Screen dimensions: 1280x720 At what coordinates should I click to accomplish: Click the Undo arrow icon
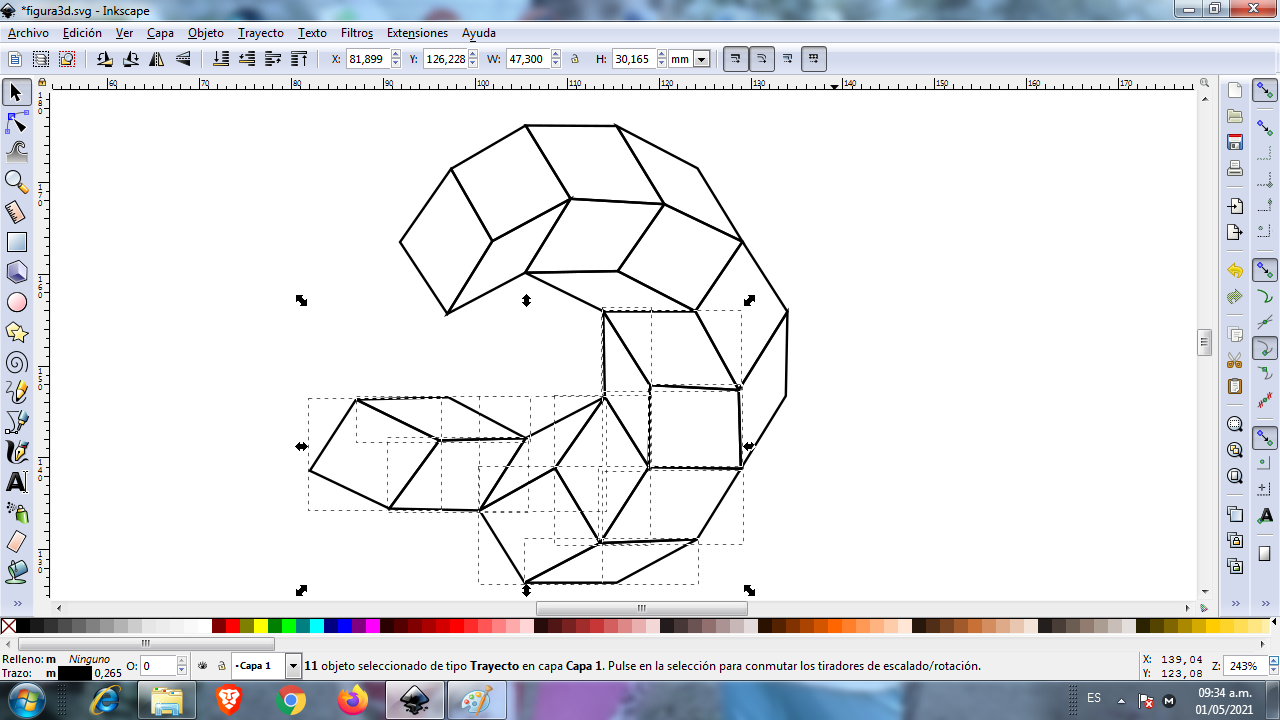pyautogui.click(x=1235, y=270)
